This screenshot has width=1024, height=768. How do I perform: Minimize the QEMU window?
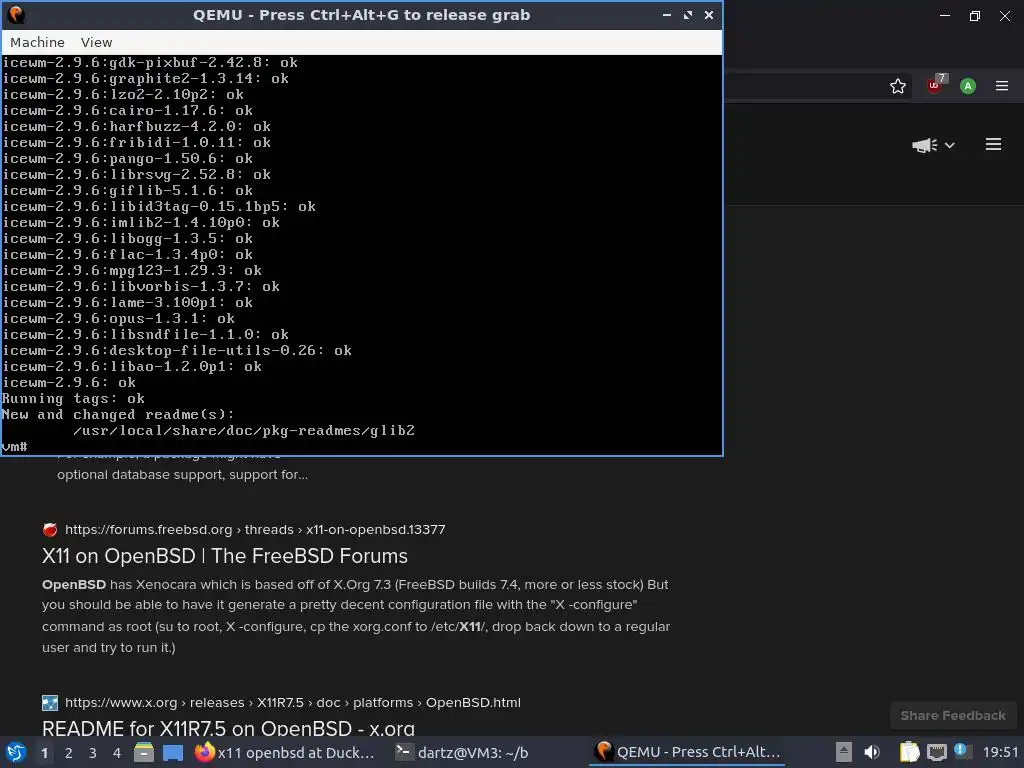pyautogui.click(x=666, y=14)
